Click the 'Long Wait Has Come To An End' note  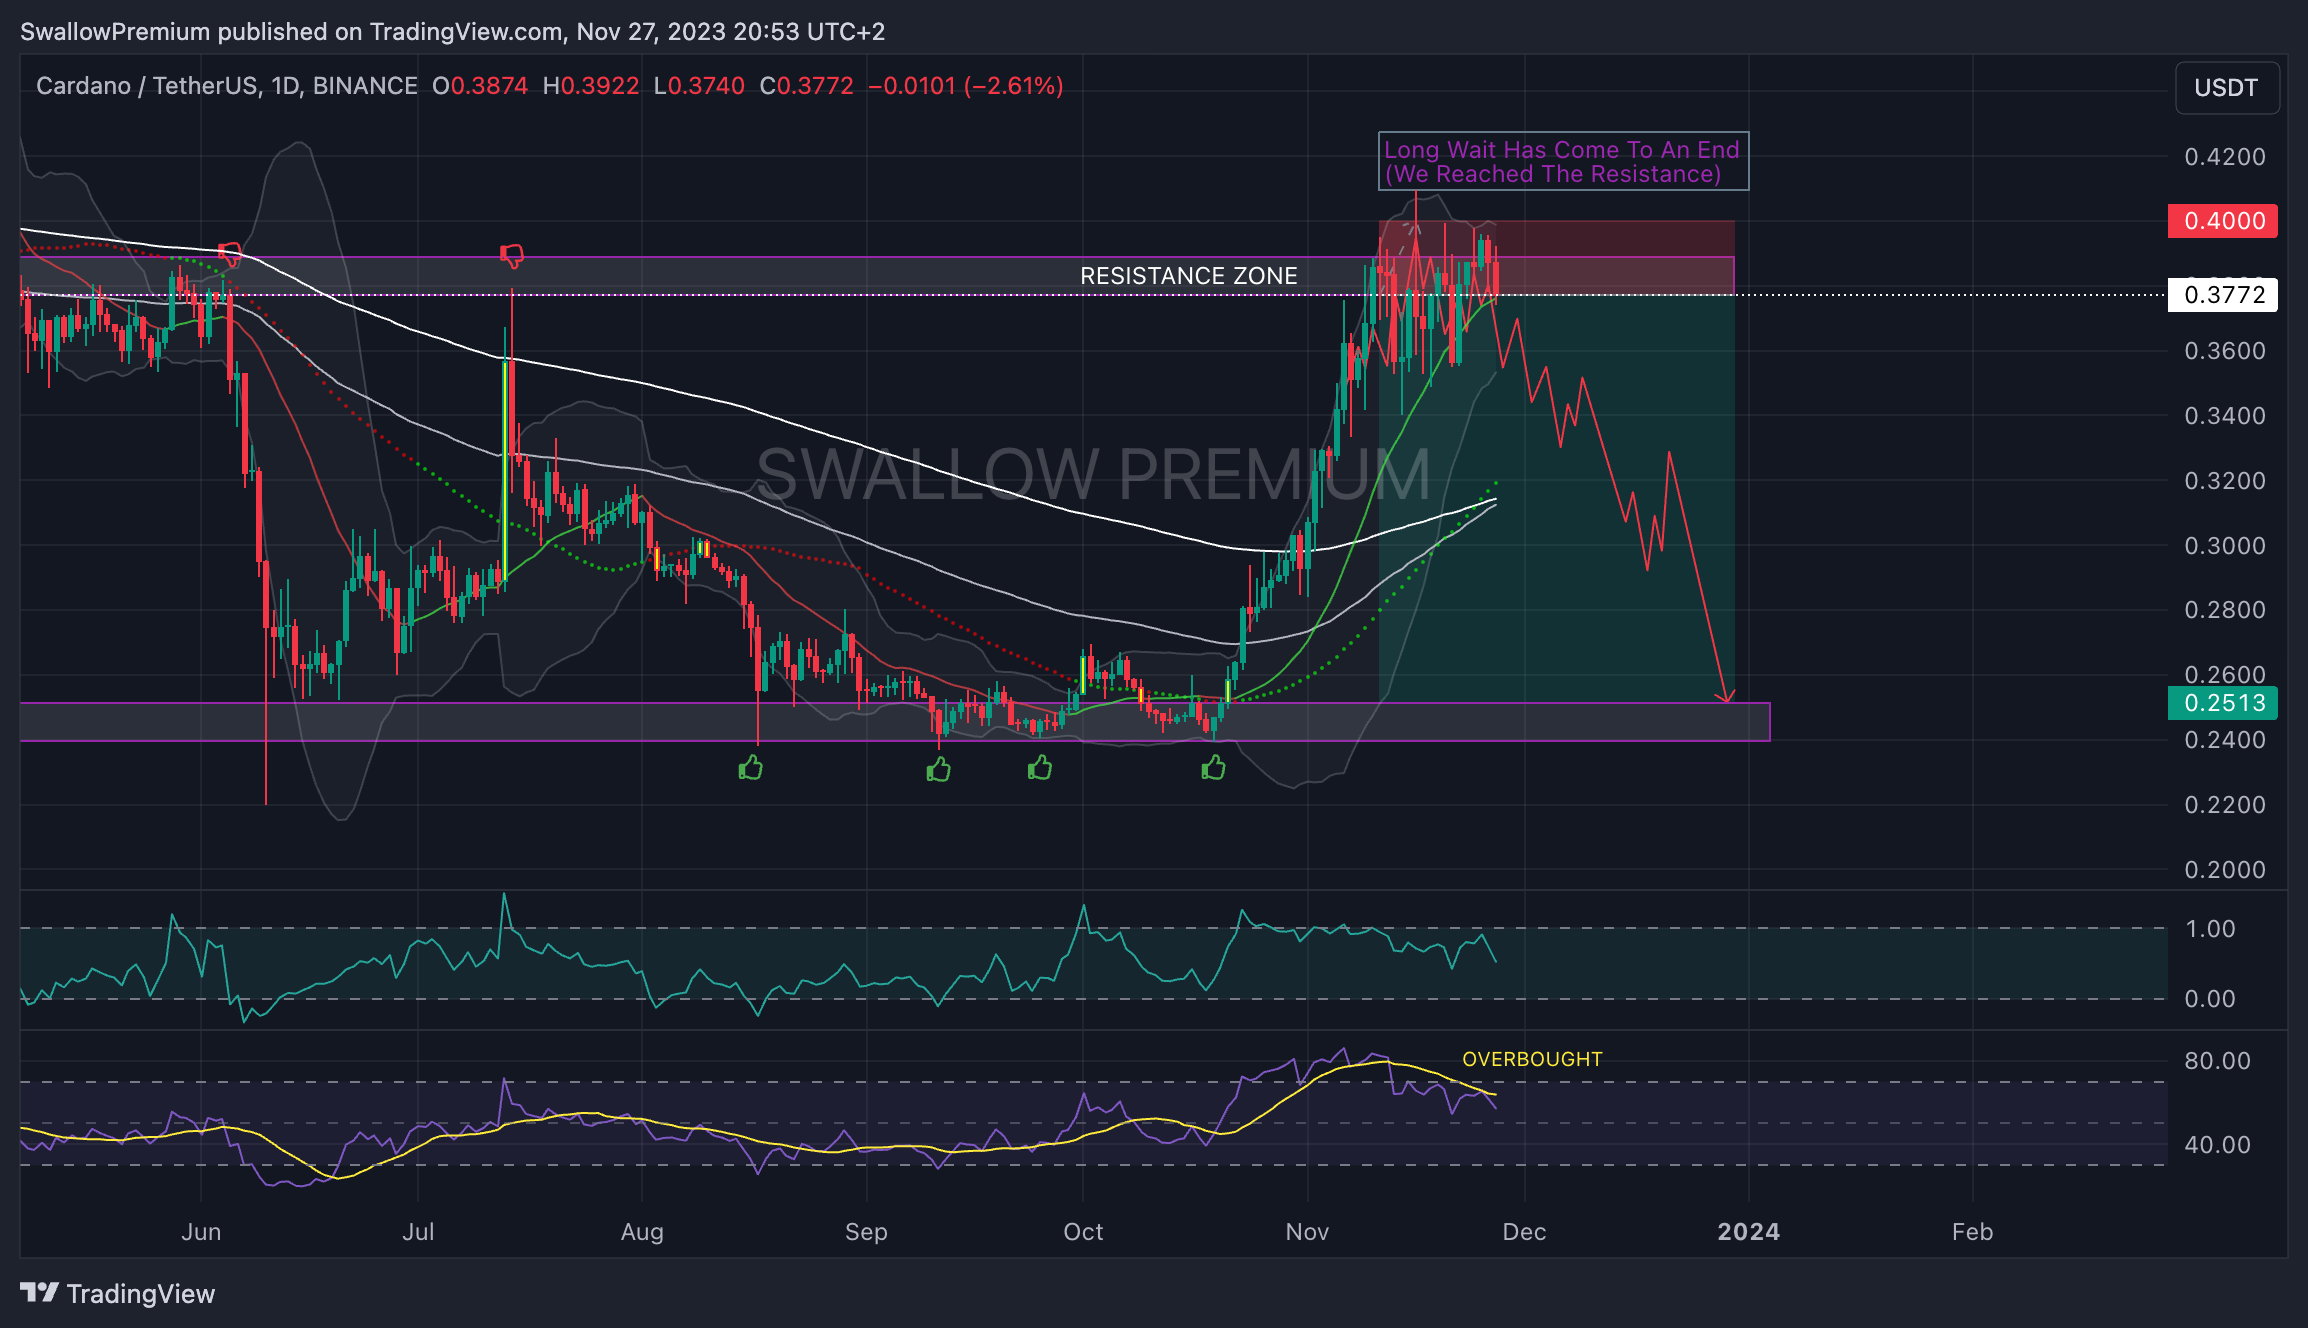[x=1563, y=161]
